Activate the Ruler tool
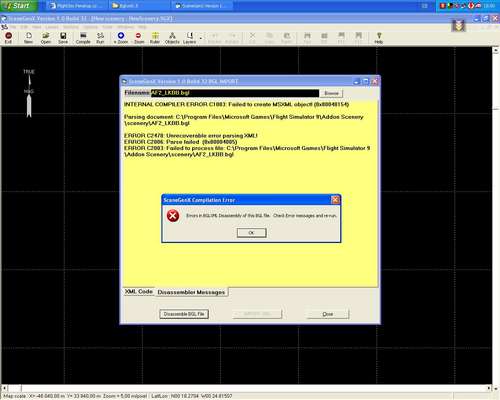The width and height of the screenshot is (500, 400). pos(155,38)
